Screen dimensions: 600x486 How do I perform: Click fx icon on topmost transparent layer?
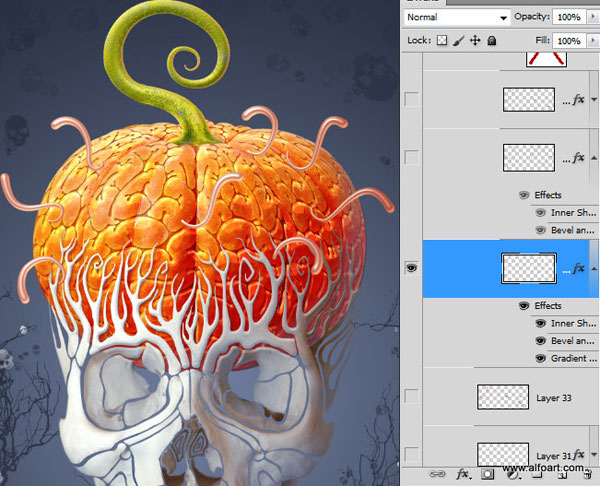579,99
